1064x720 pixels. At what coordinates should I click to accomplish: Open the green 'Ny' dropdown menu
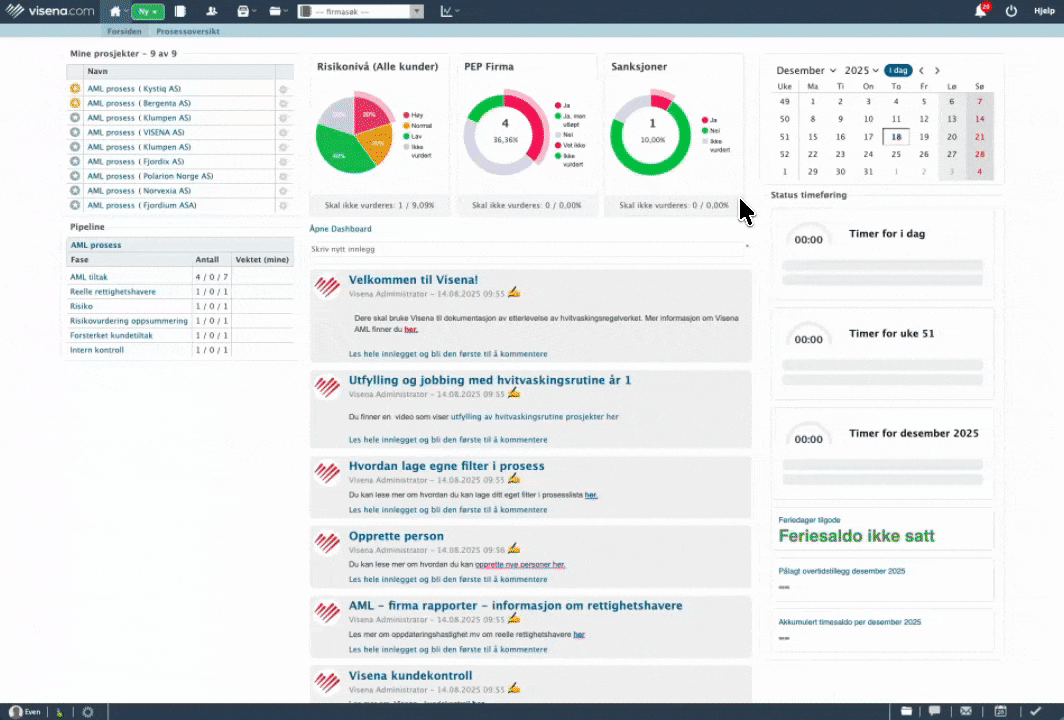[x=147, y=11]
